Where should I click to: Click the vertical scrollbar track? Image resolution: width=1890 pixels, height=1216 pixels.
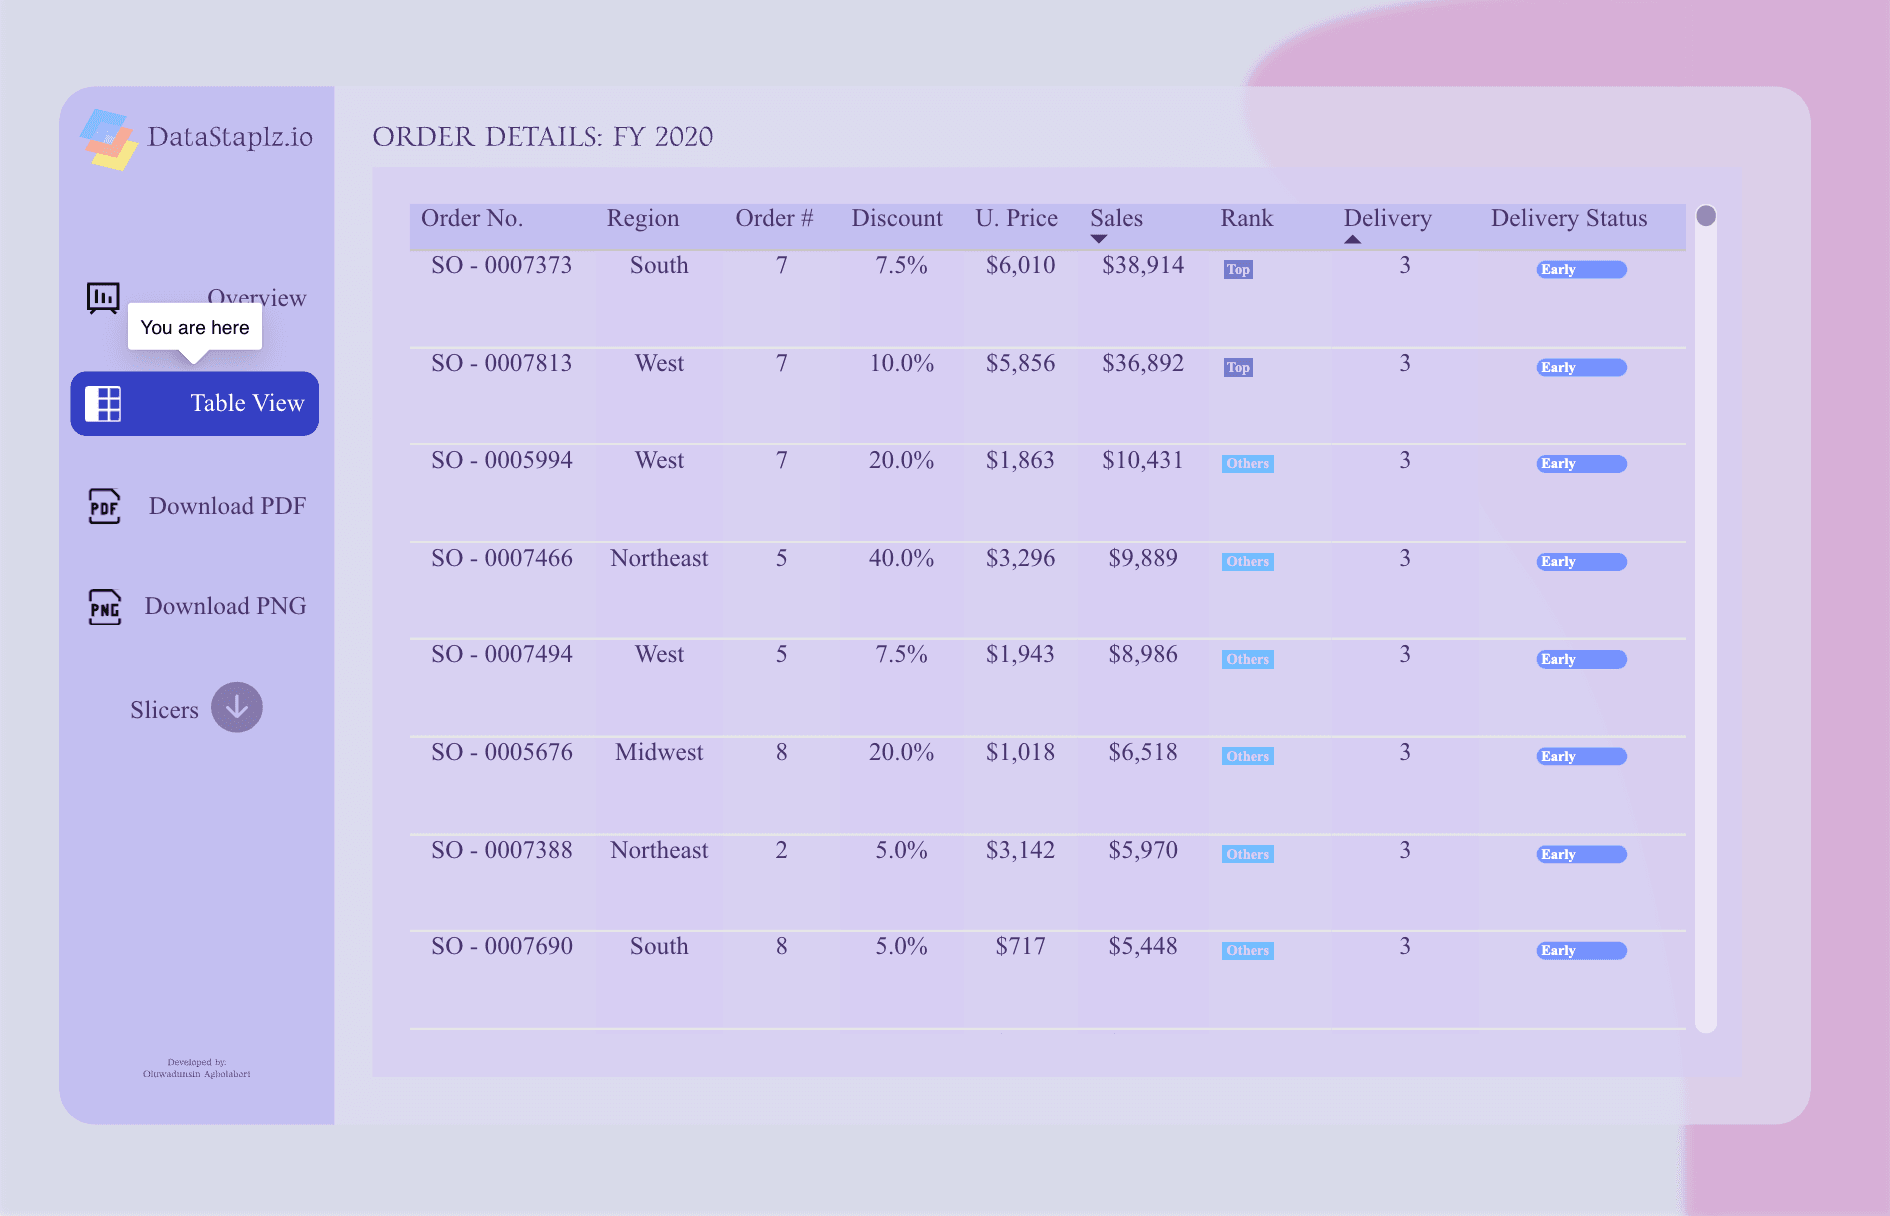1706,618
